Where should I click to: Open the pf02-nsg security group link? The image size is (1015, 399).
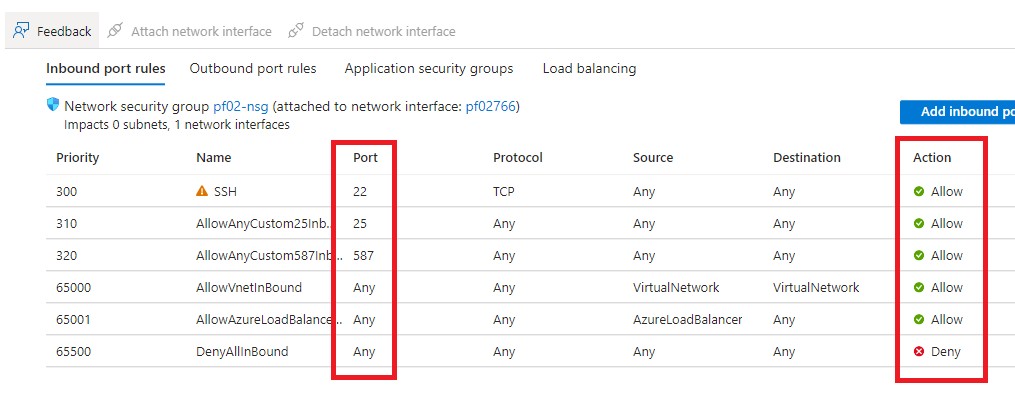[x=240, y=106]
